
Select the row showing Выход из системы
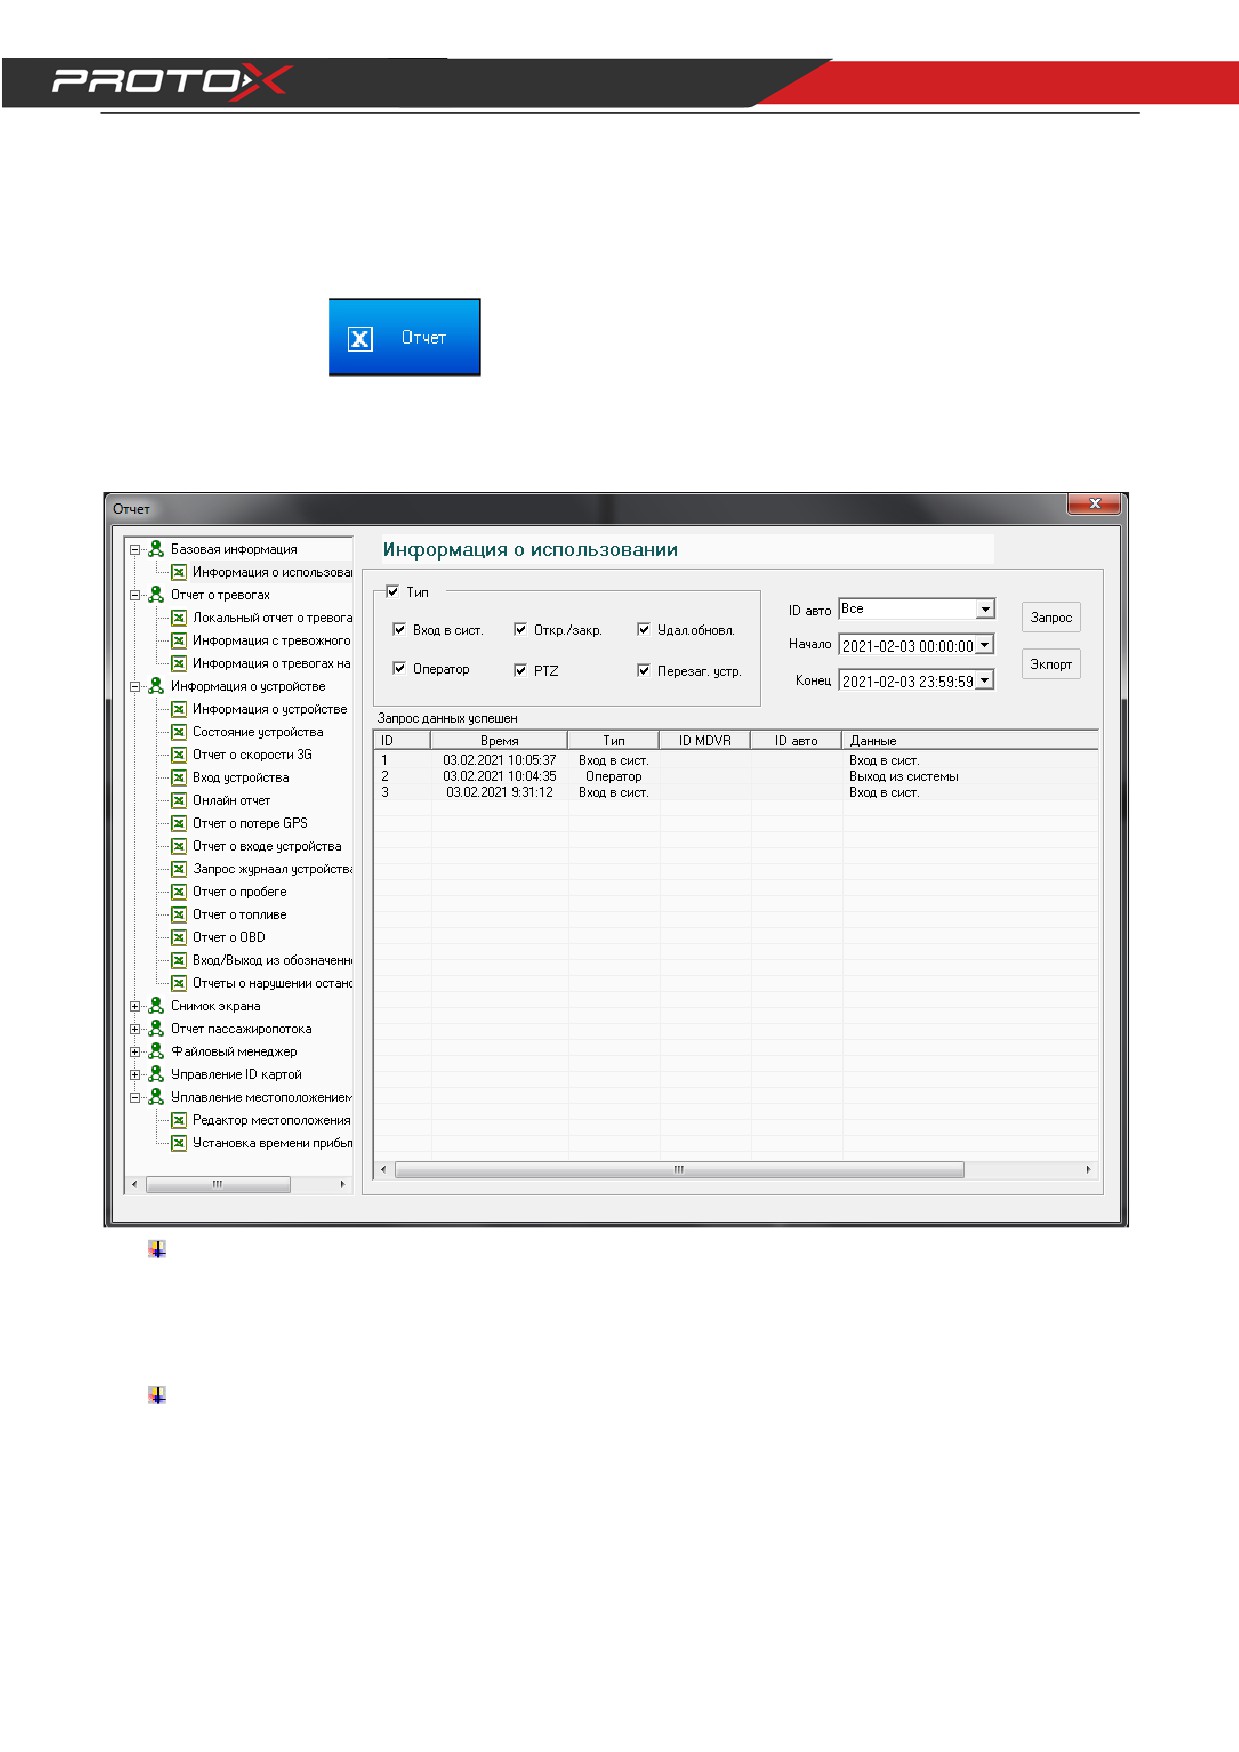point(736,776)
